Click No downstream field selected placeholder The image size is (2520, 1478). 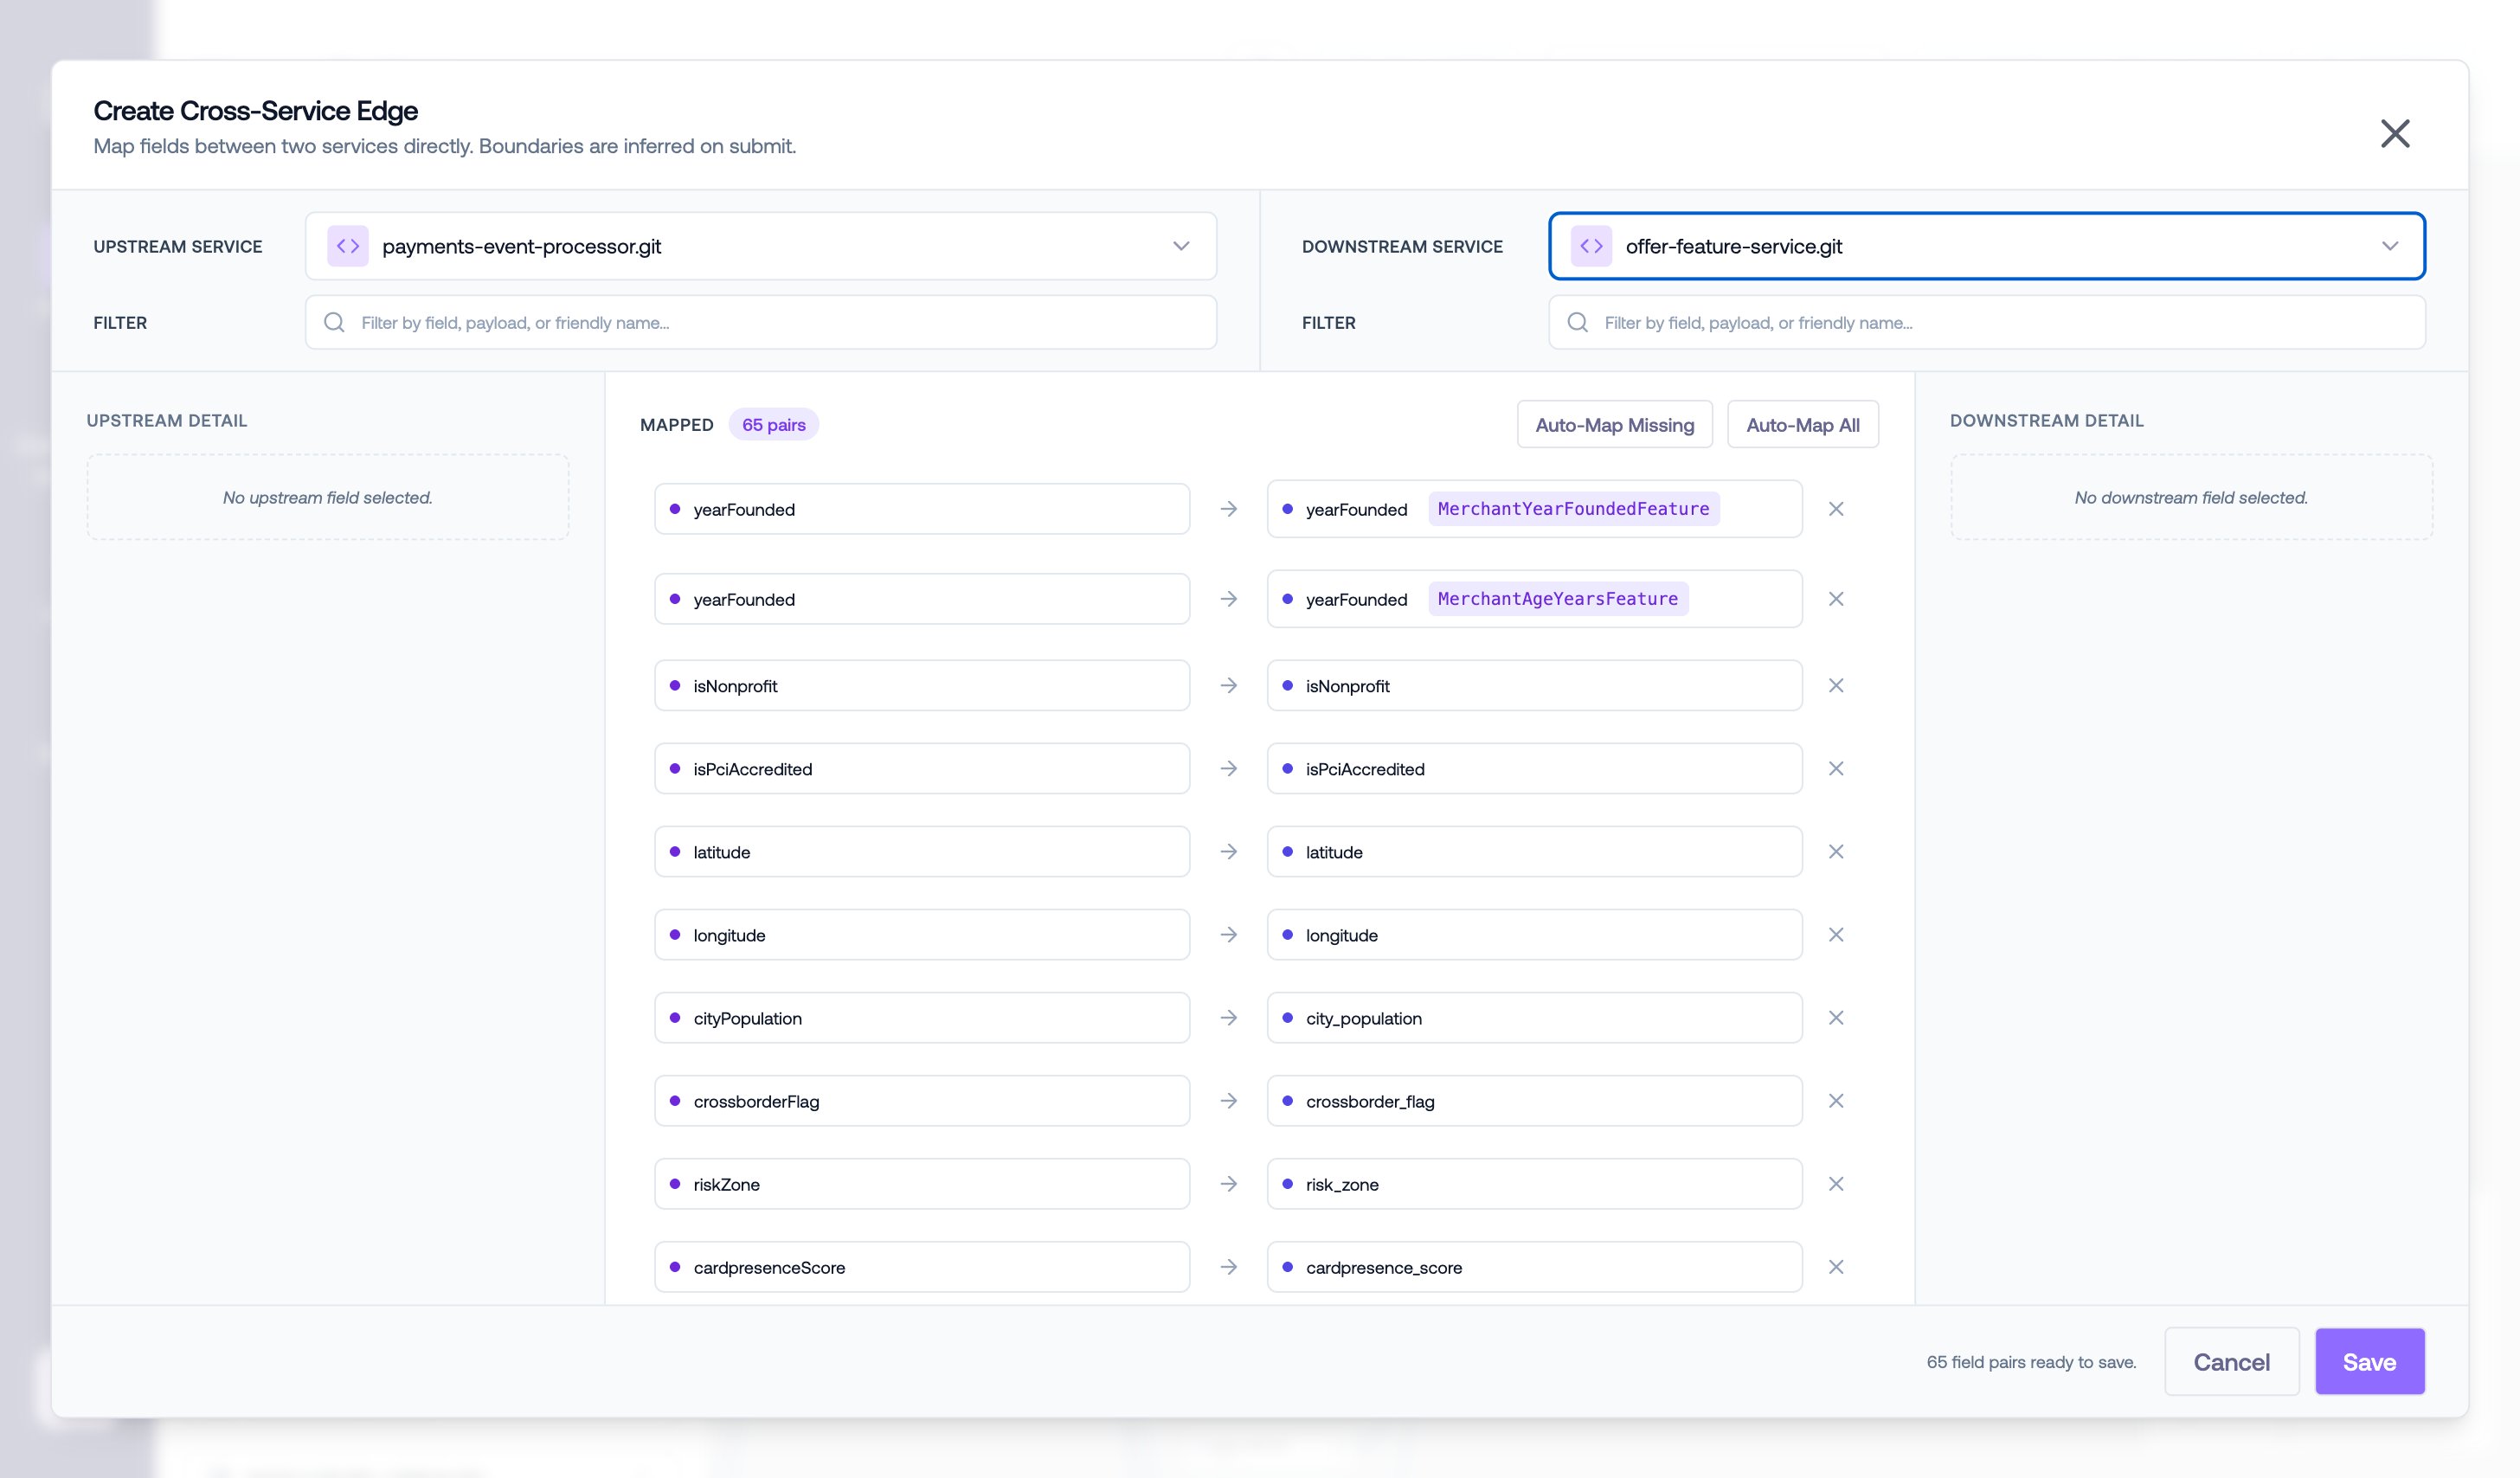pyautogui.click(x=2190, y=498)
